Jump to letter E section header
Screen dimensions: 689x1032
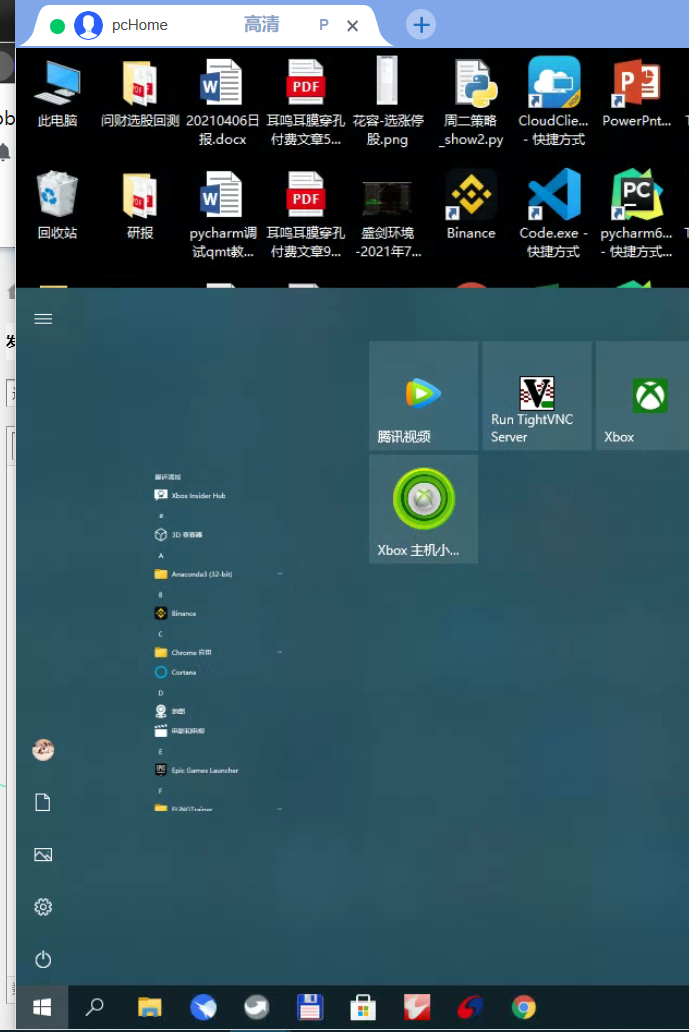click(x=161, y=752)
